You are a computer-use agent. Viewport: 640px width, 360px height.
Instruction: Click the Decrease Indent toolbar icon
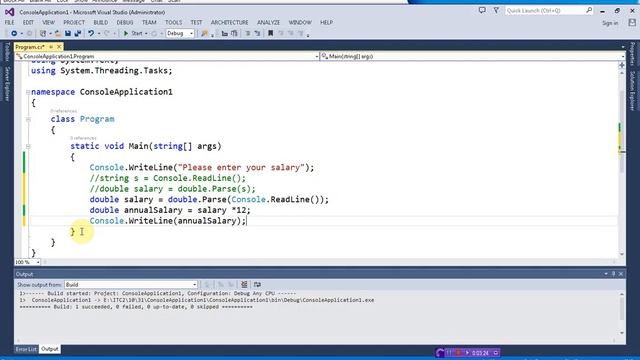tap(247, 33)
